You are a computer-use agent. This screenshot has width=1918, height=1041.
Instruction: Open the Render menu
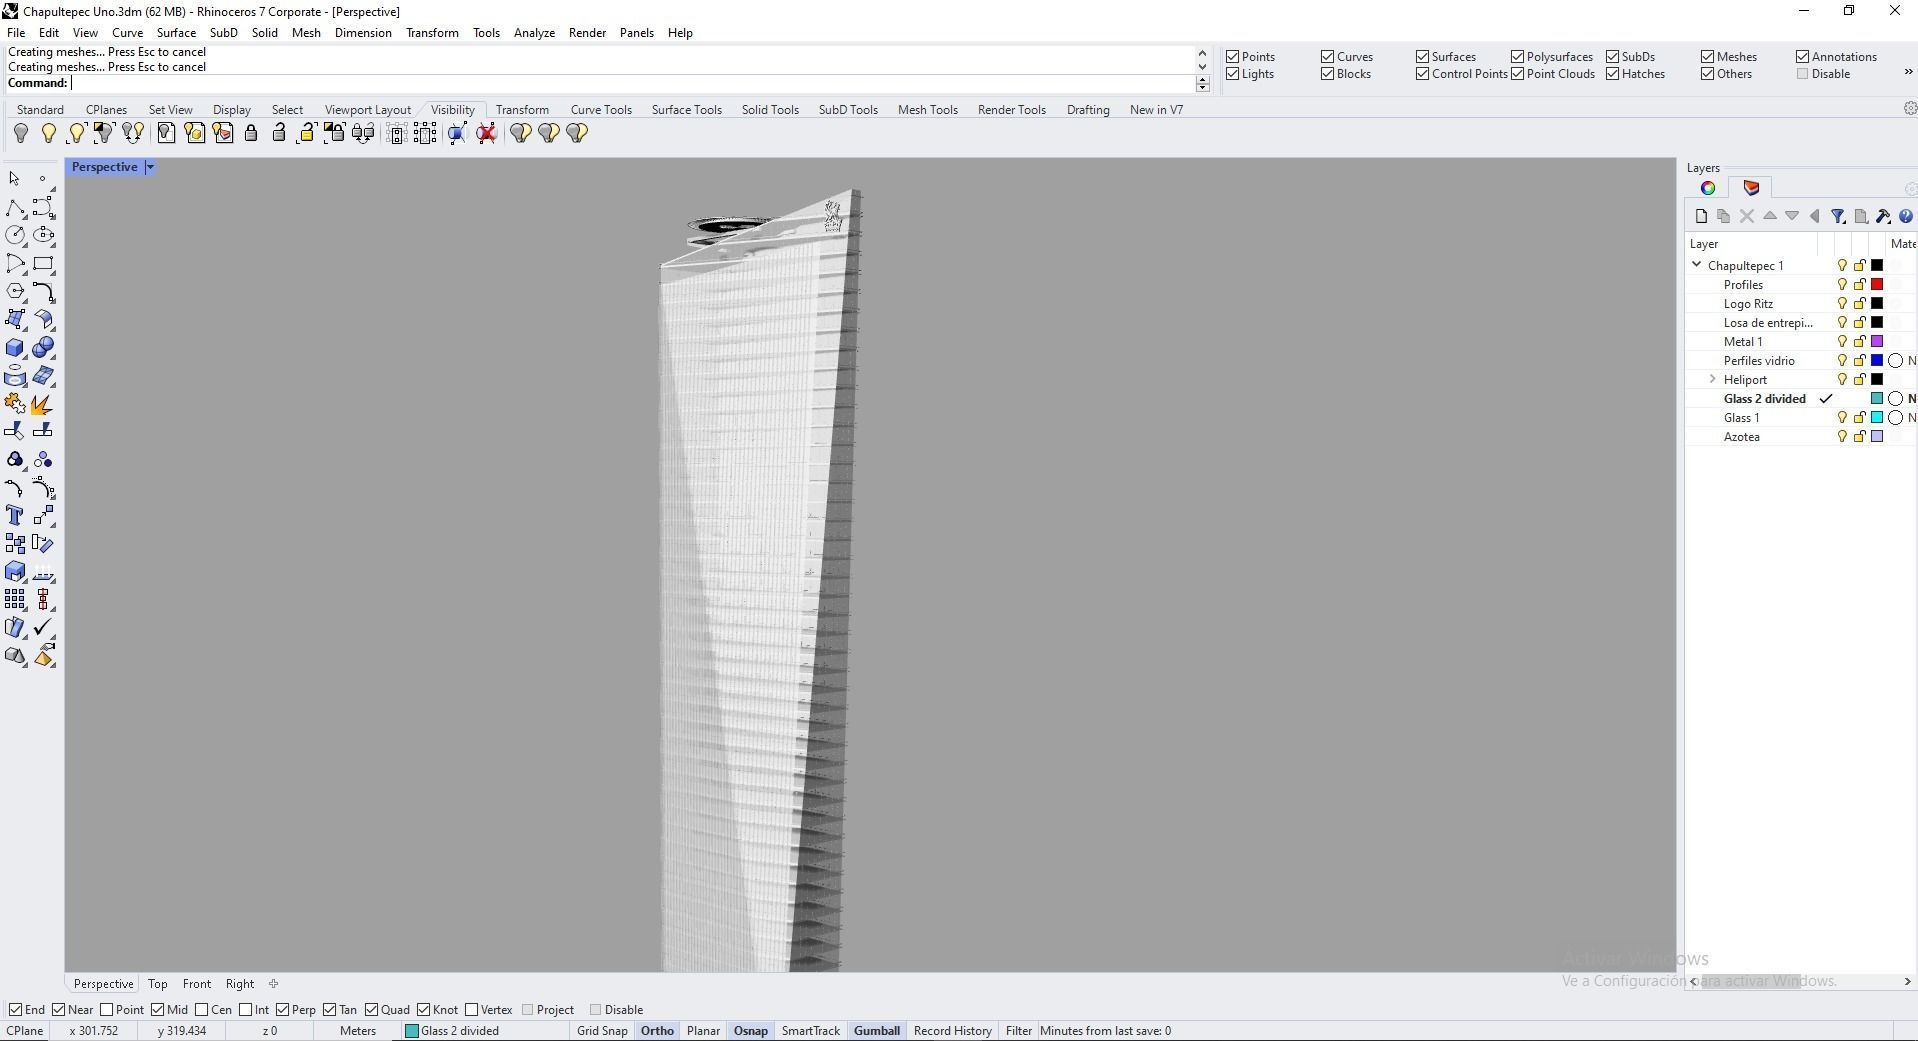587,33
